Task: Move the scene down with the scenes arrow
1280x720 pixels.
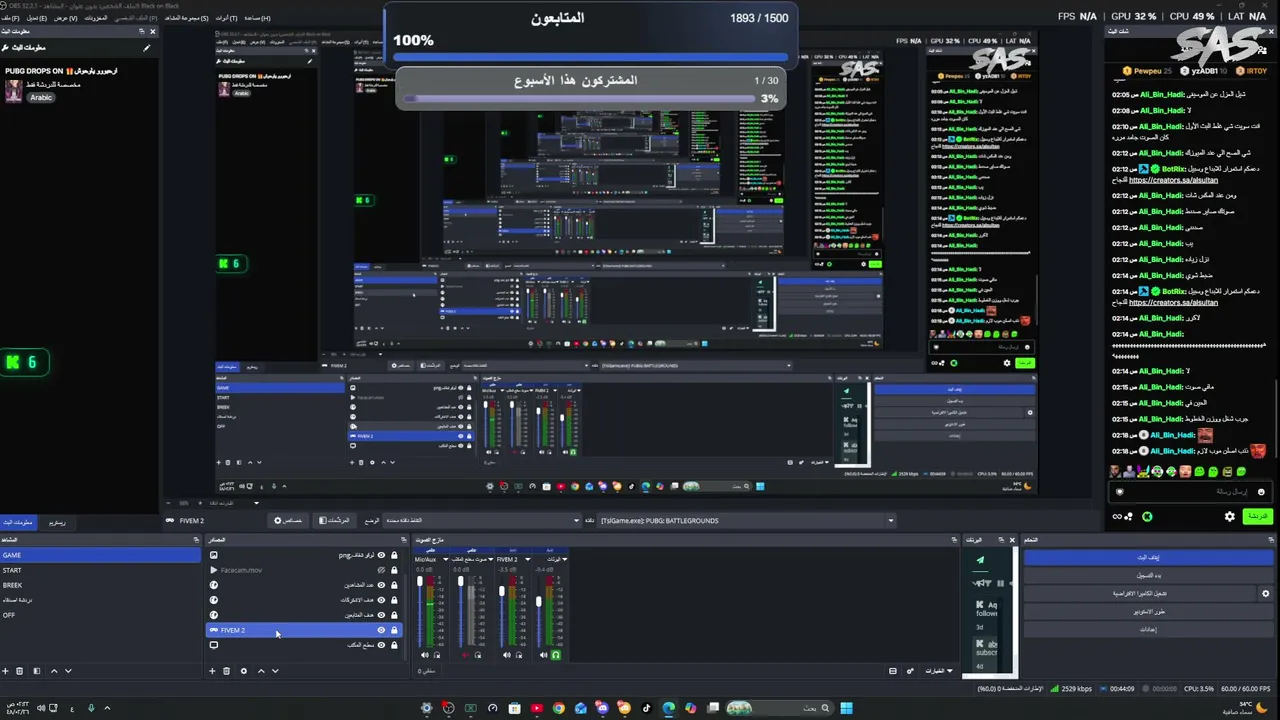Action: pyautogui.click(x=68, y=671)
